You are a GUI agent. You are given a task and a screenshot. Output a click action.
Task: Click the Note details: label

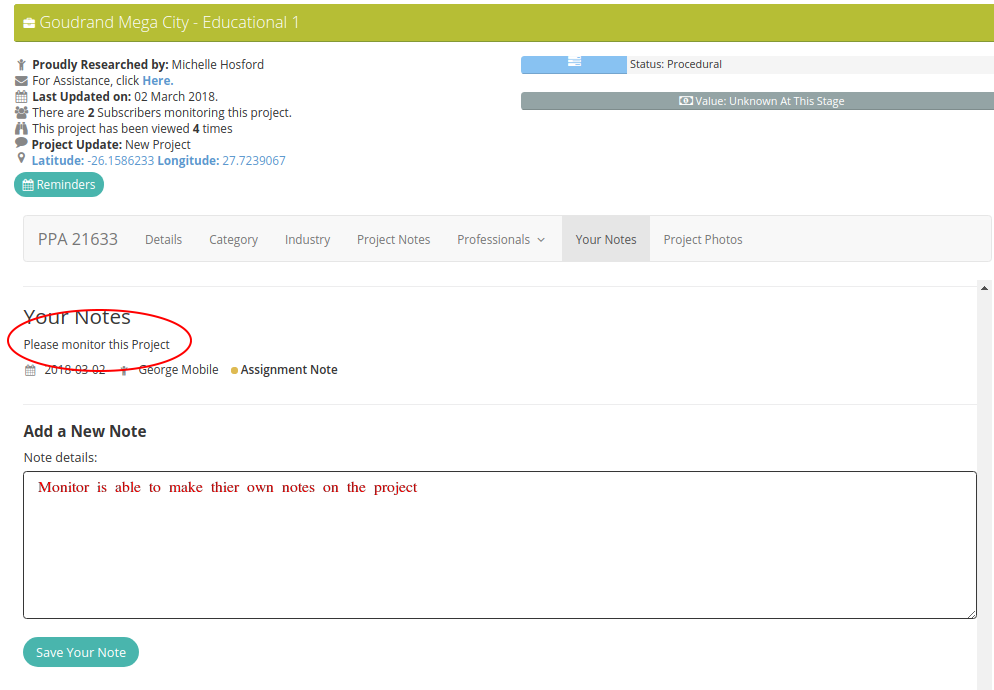point(60,457)
